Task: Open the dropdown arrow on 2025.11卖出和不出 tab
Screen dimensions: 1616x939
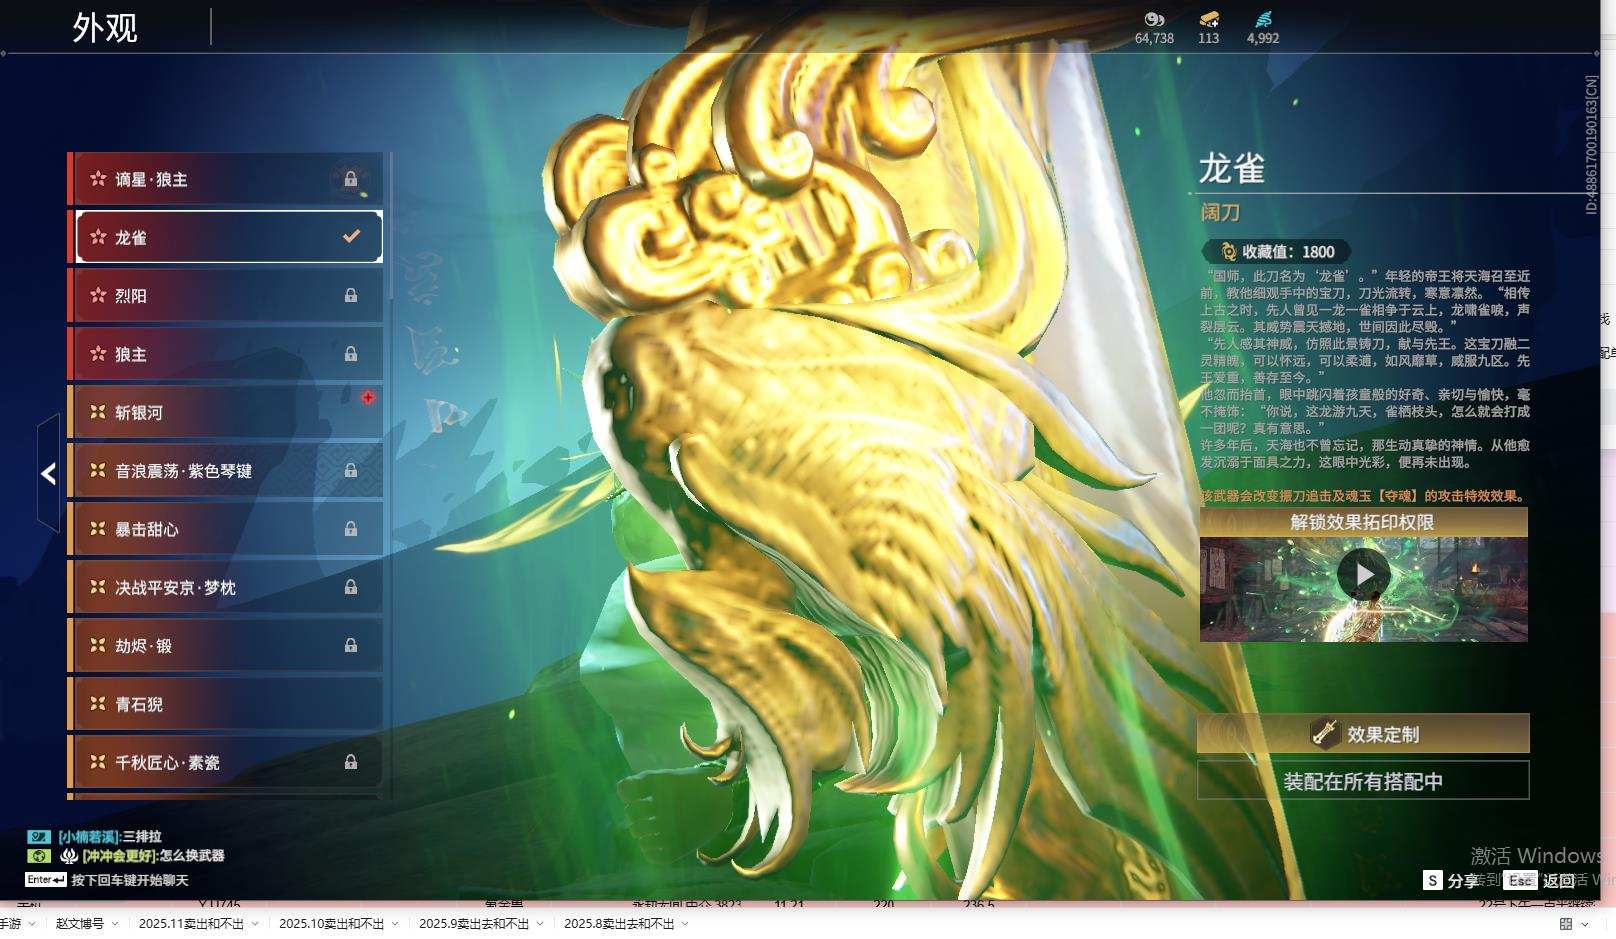Action: (255, 924)
